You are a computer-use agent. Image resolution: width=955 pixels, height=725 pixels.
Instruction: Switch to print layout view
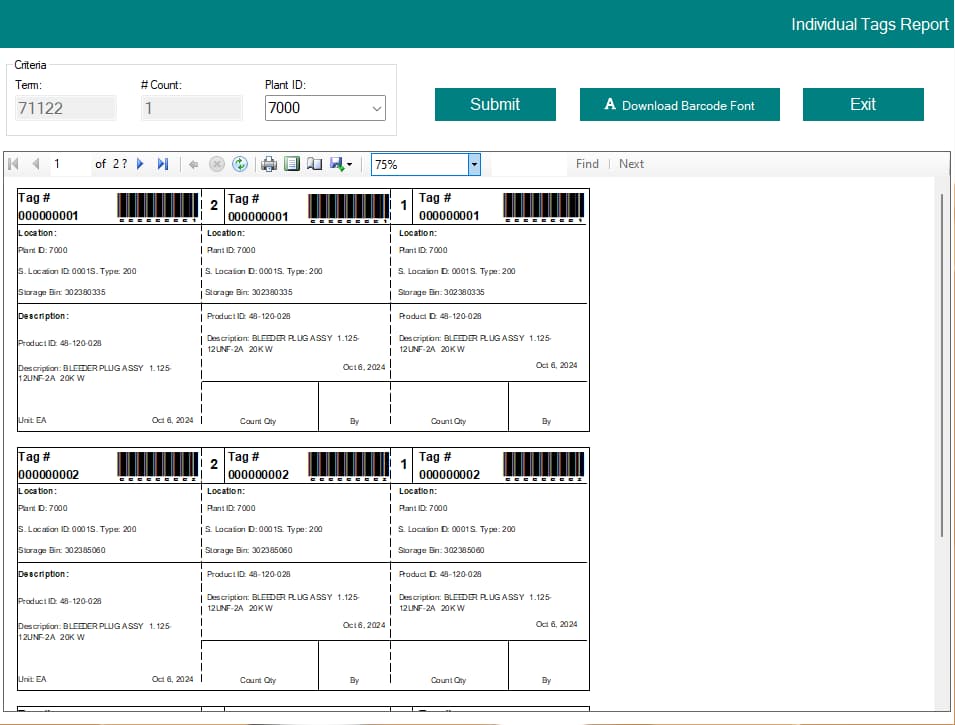point(292,164)
